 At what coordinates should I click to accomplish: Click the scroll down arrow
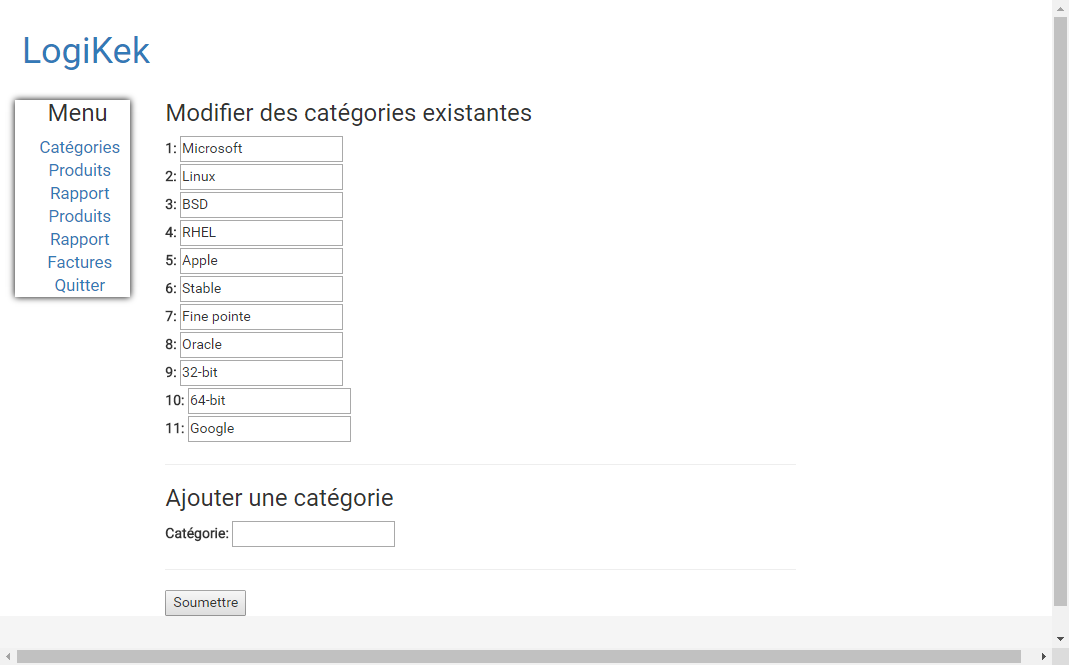coord(1060,639)
